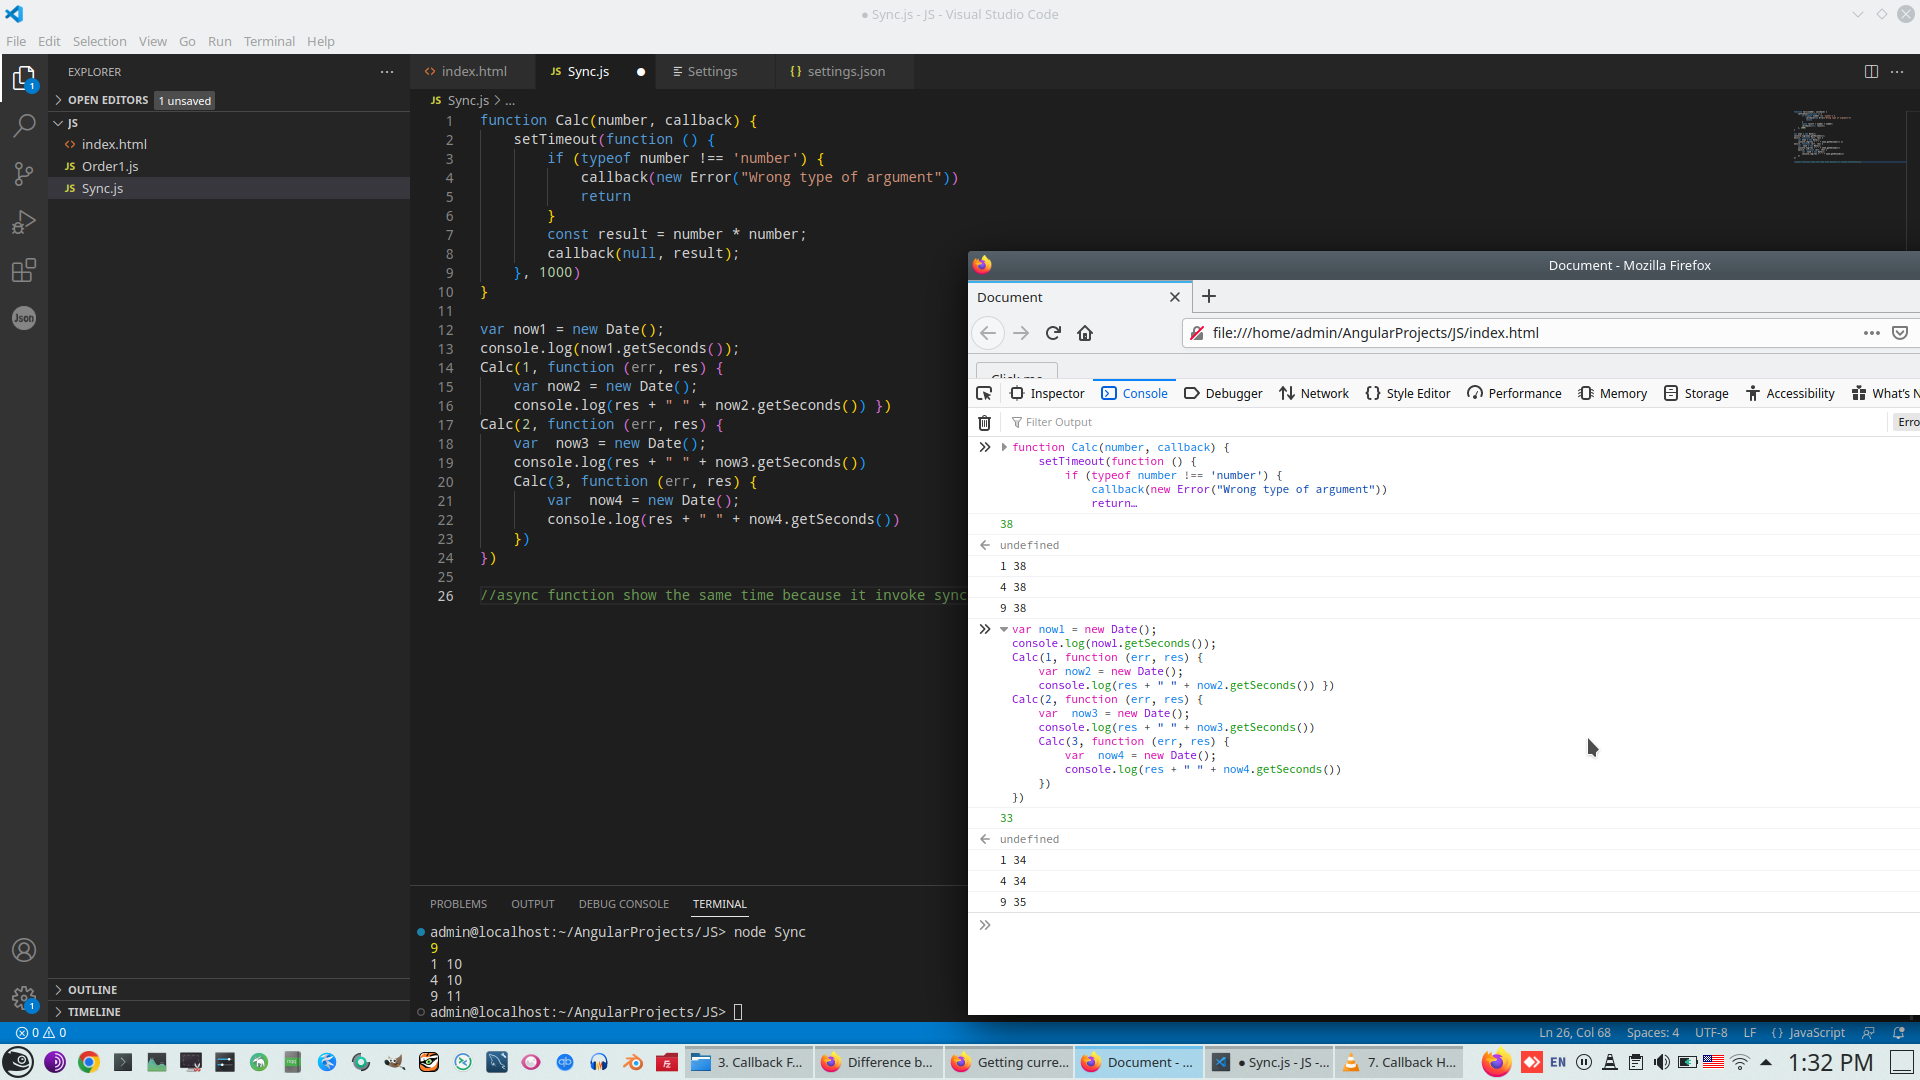
Task: Open Order1.js in the Explorer
Action: (110, 166)
